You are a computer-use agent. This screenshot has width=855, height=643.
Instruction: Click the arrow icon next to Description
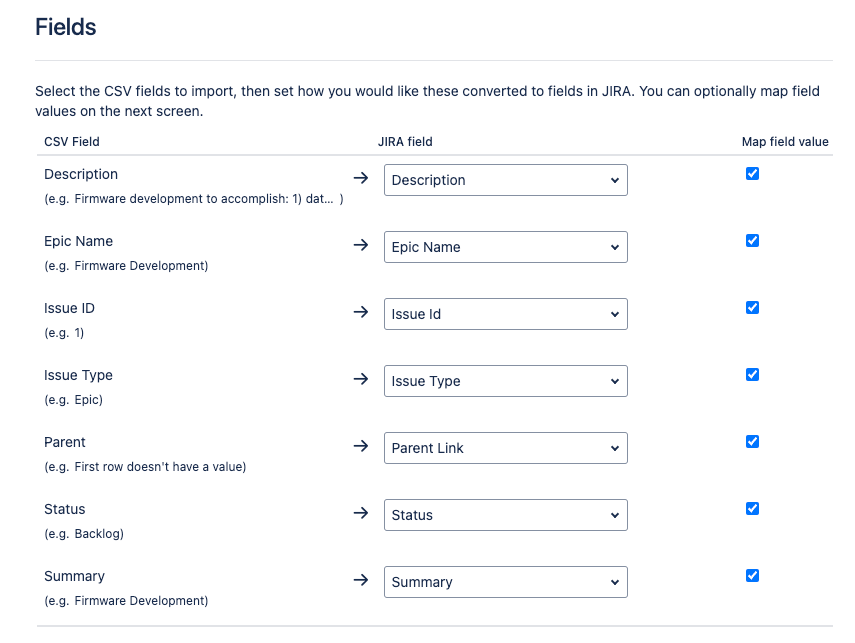pos(360,178)
